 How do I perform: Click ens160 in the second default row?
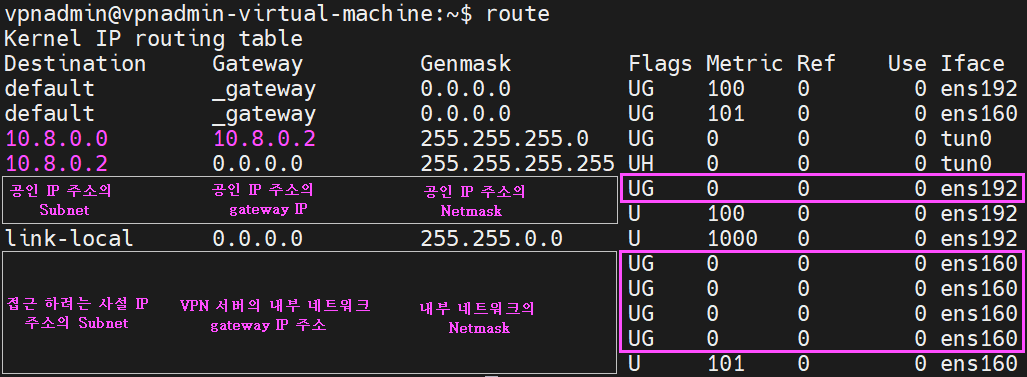(979, 113)
